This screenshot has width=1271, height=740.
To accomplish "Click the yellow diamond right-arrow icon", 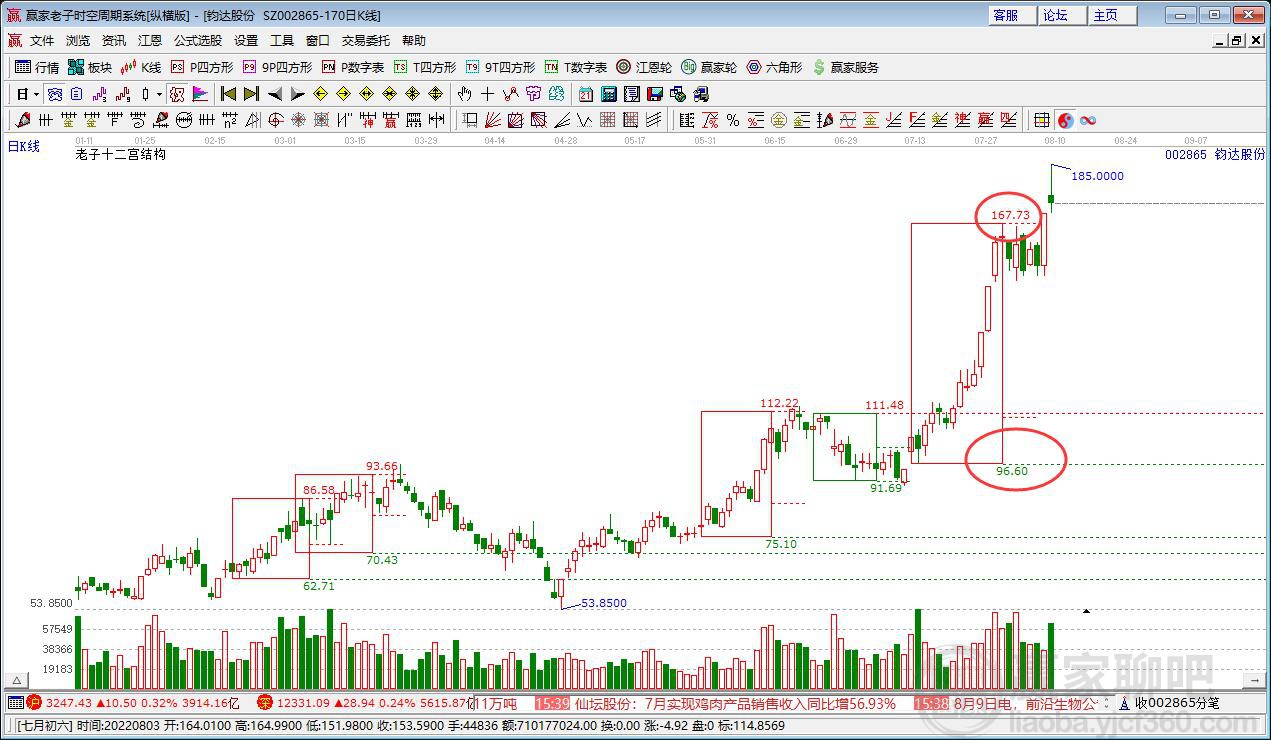I will click(x=343, y=94).
